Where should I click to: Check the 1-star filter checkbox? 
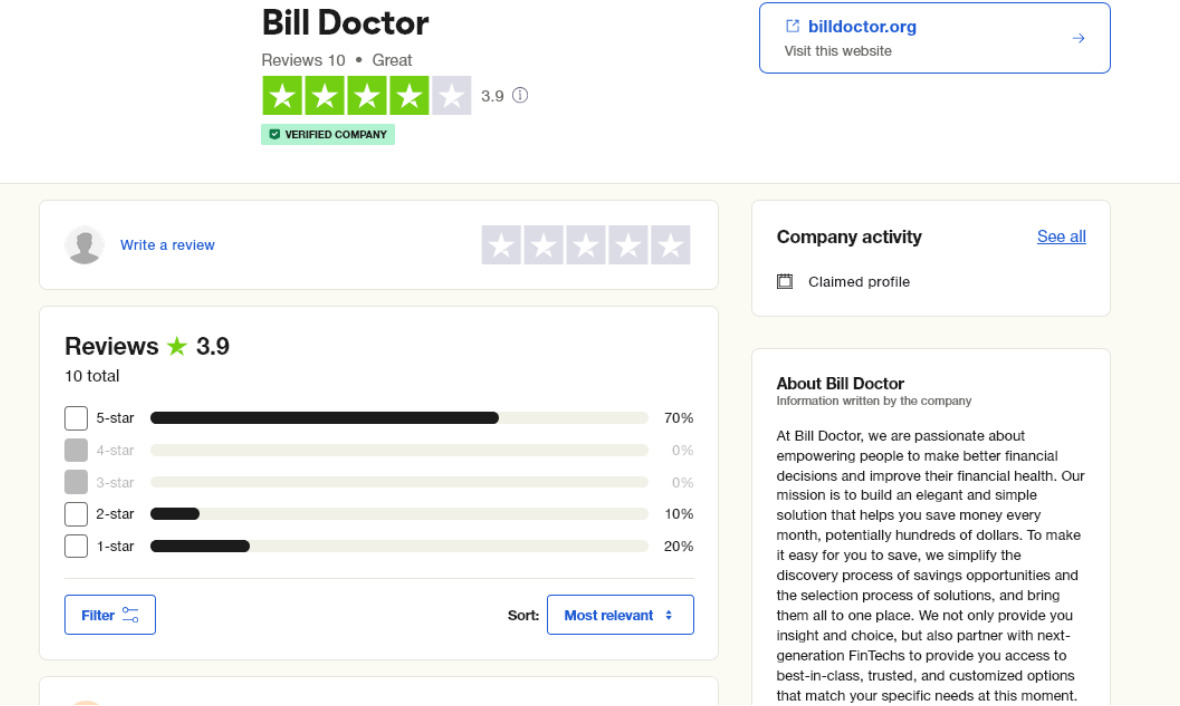[x=75, y=546]
